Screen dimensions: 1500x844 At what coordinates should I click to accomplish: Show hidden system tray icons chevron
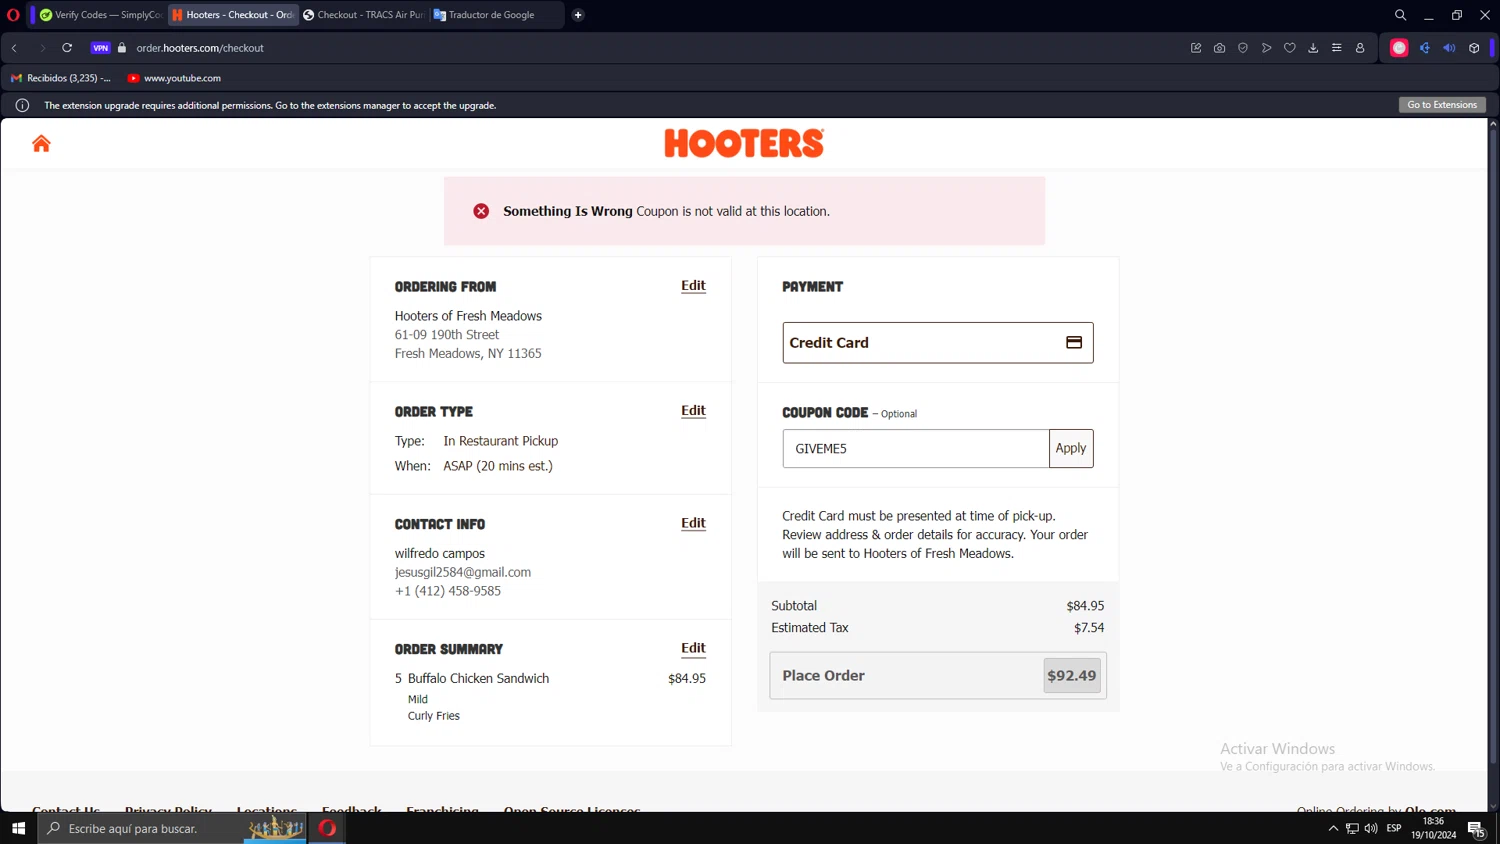[x=1333, y=828]
